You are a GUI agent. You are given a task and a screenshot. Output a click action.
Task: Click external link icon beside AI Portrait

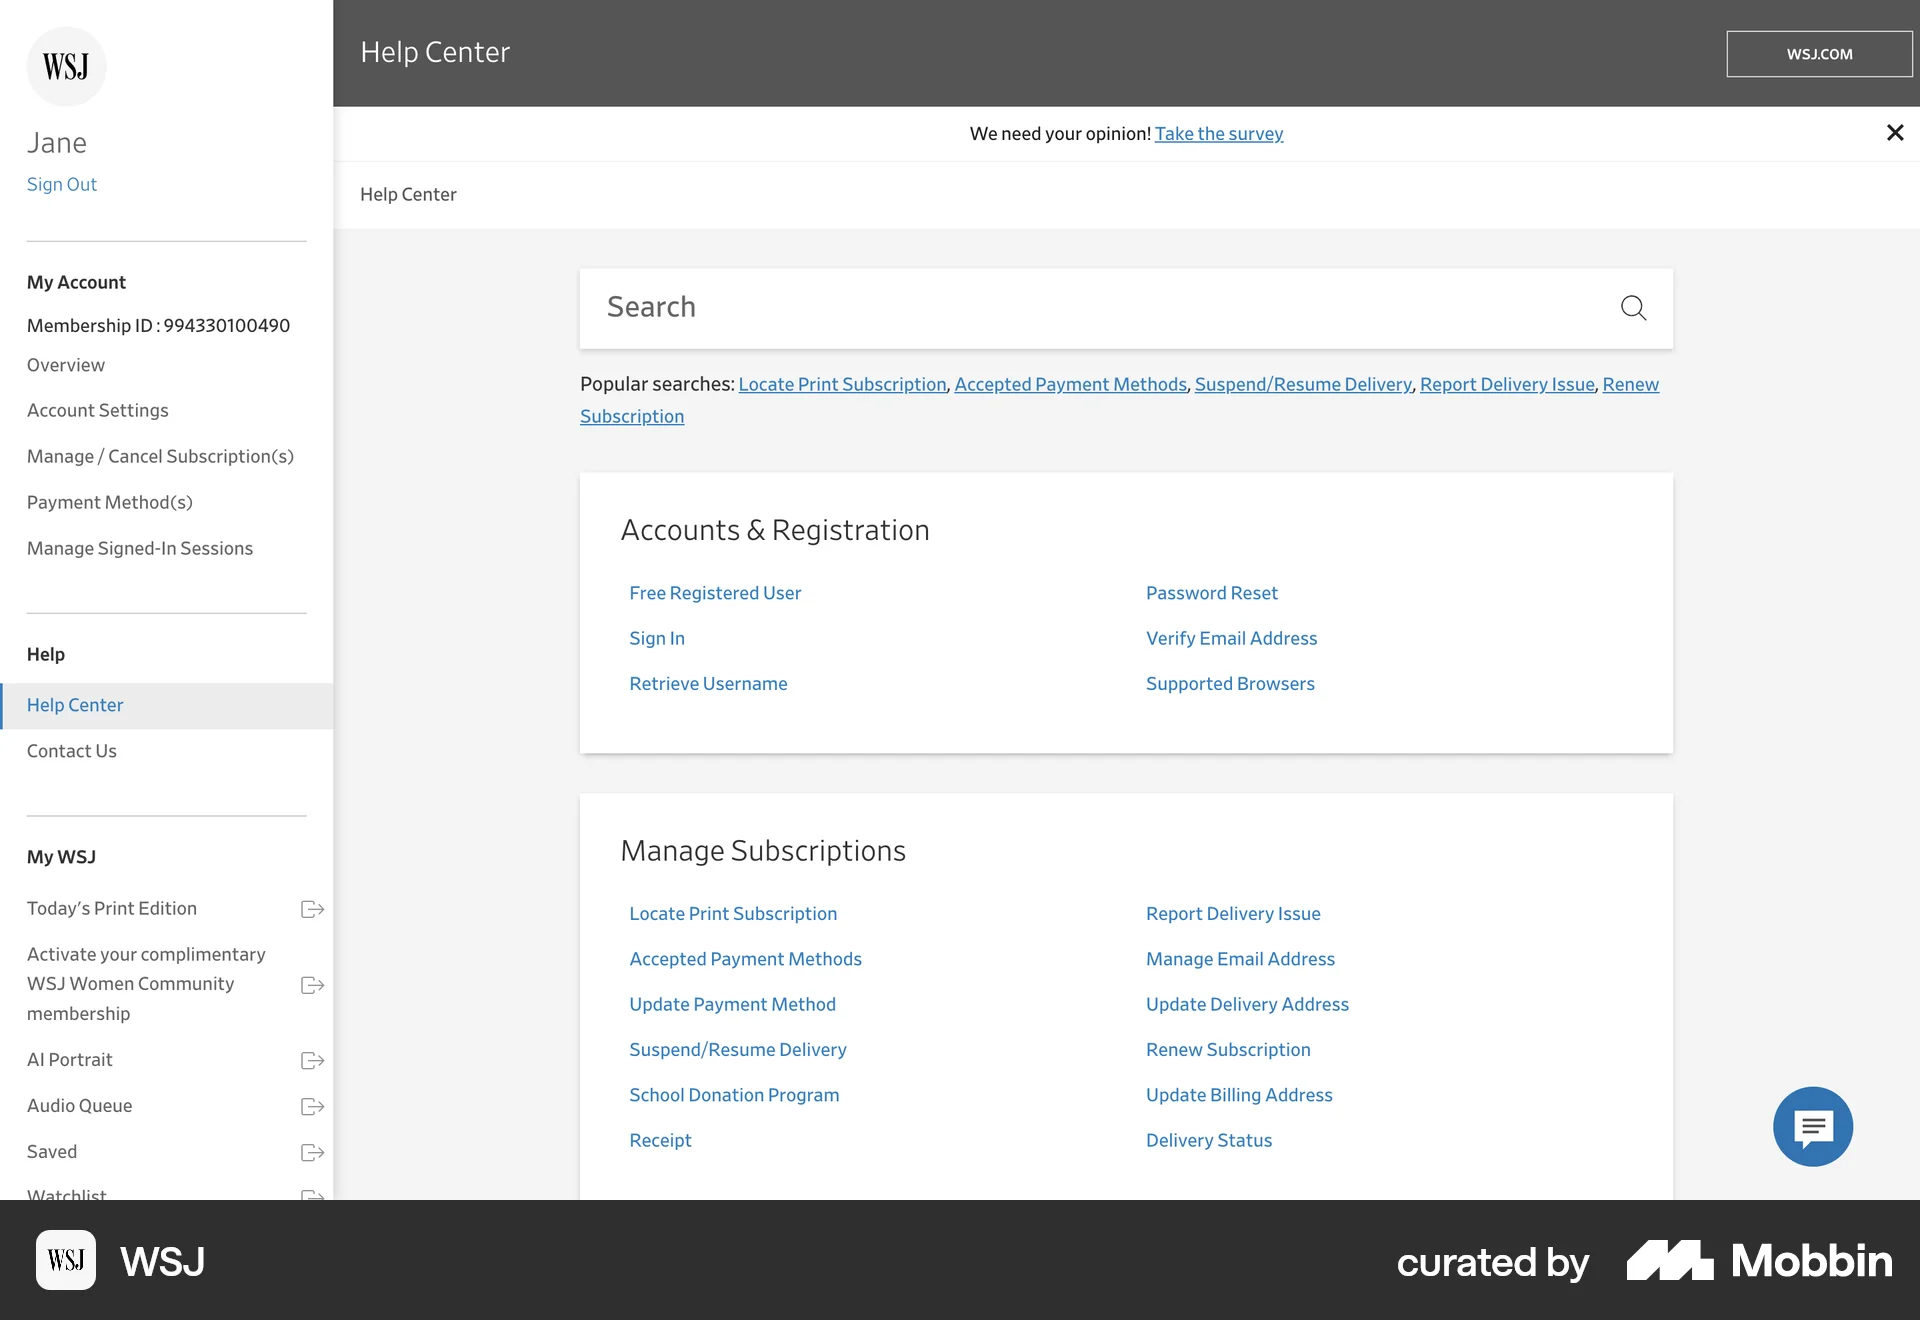point(311,1061)
